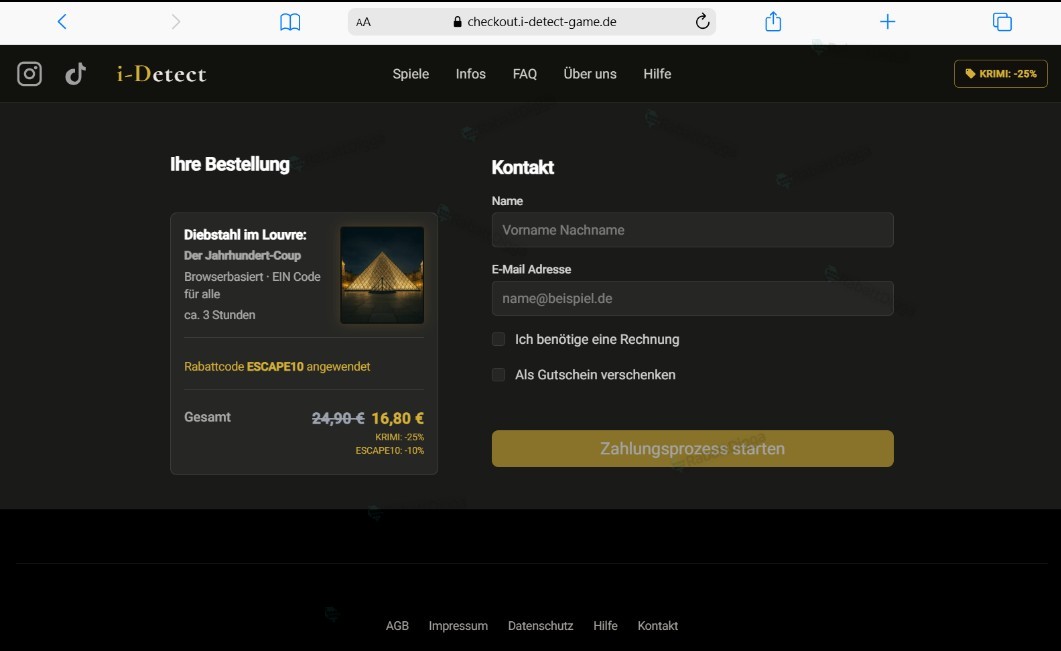Tick 'Ich benötige eine Rechnung' checkbox
The height and width of the screenshot is (651, 1061).
click(499, 339)
